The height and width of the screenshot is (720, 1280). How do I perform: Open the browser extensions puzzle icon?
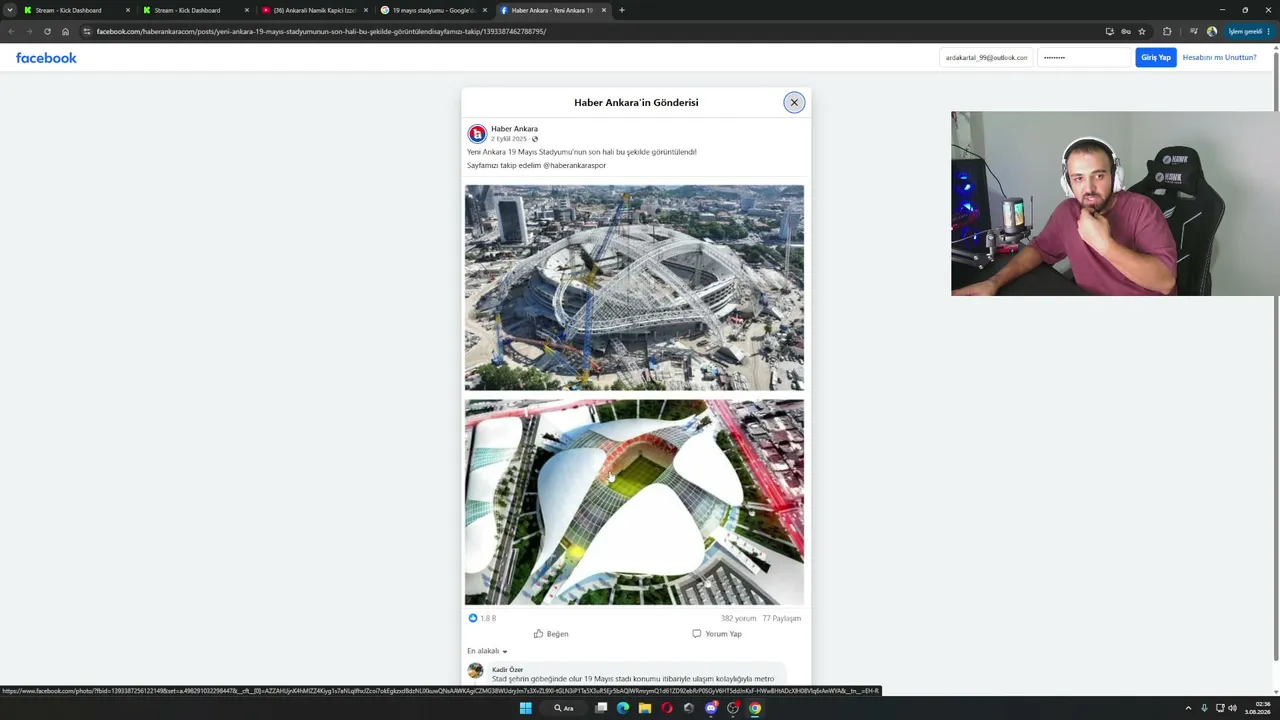point(1167,31)
